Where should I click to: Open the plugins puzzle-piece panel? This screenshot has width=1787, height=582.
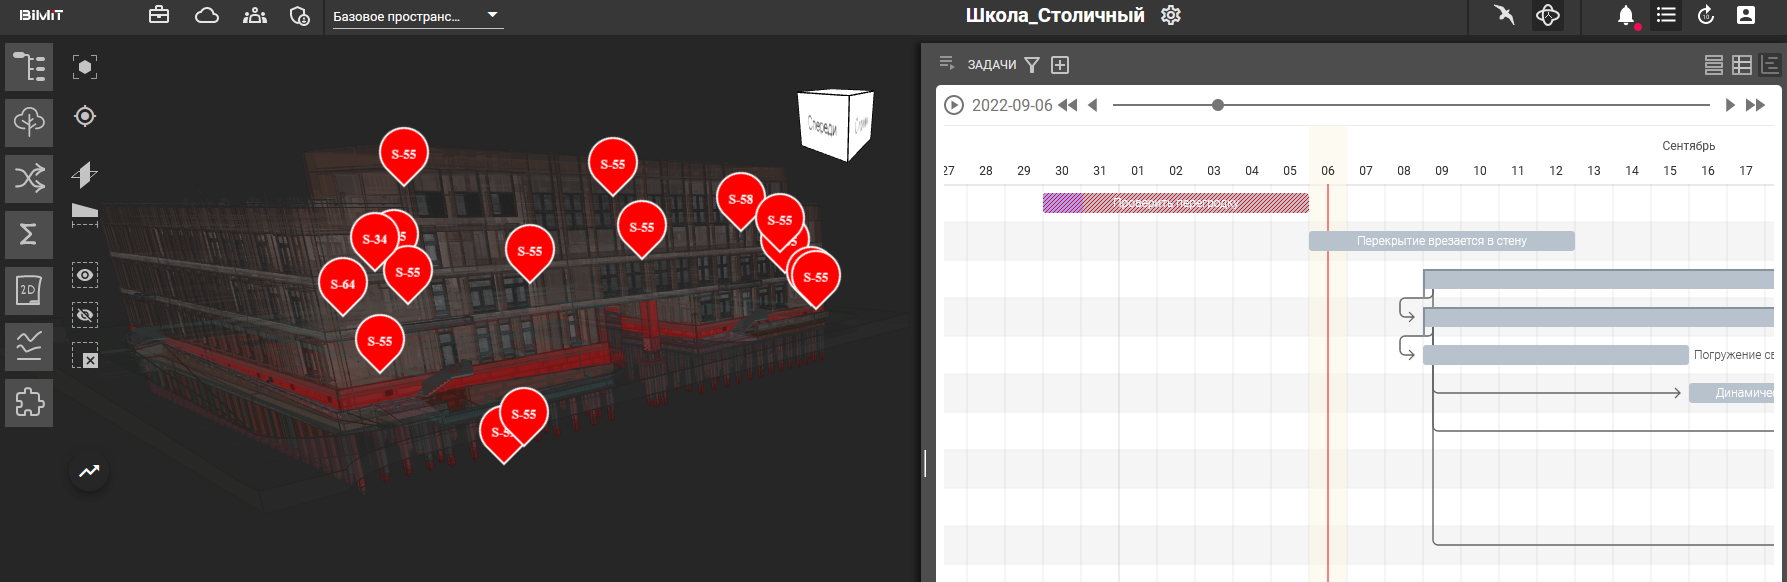(29, 403)
